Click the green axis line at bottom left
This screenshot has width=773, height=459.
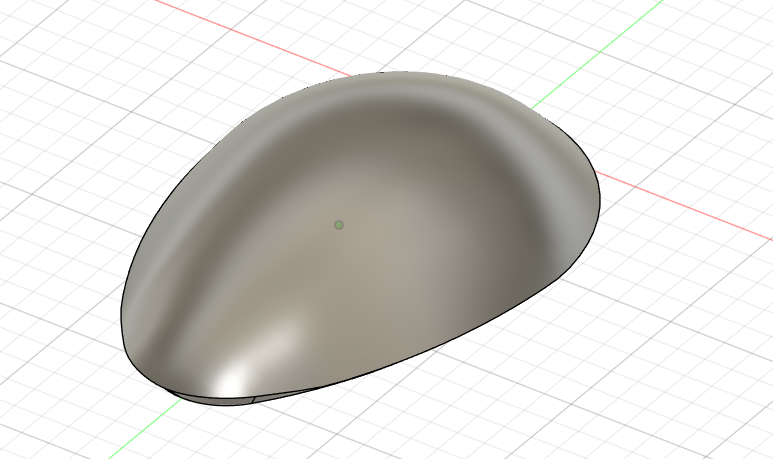[140, 432]
